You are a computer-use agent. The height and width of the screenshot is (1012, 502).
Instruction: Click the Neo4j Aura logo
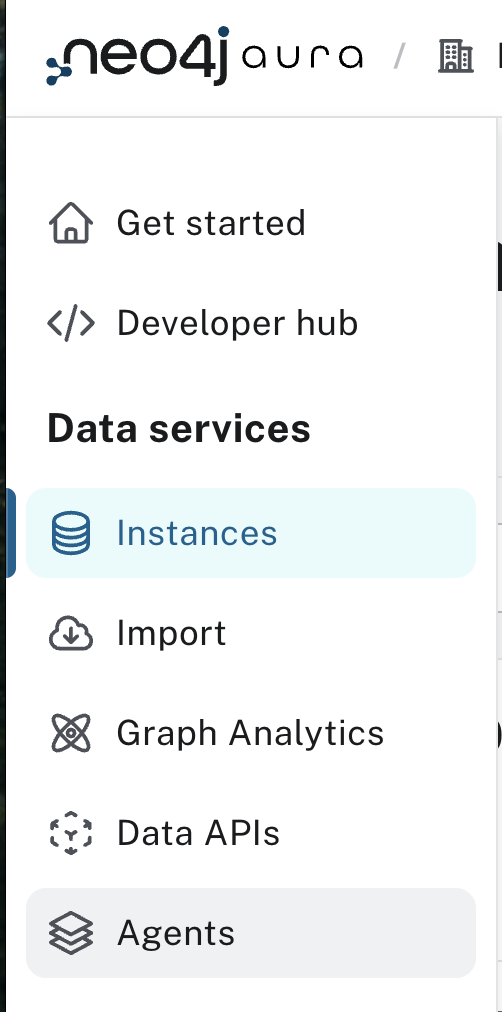pyautogui.click(x=205, y=56)
